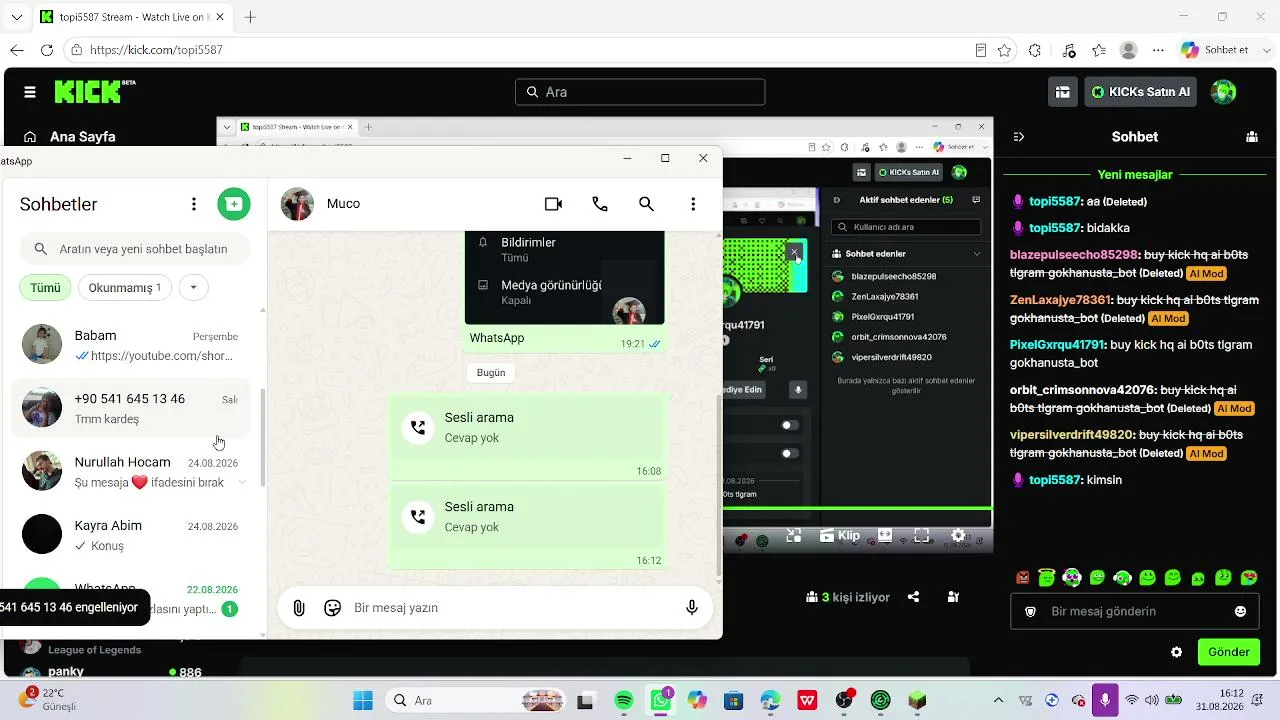This screenshot has height=720, width=1280.
Task: Open Muco's profile picture
Action: point(297,204)
